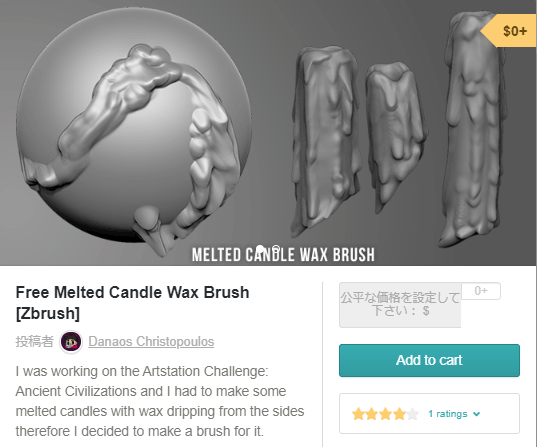Click the shortest middle candle model
The height and width of the screenshot is (447, 537).
pyautogui.click(x=396, y=137)
